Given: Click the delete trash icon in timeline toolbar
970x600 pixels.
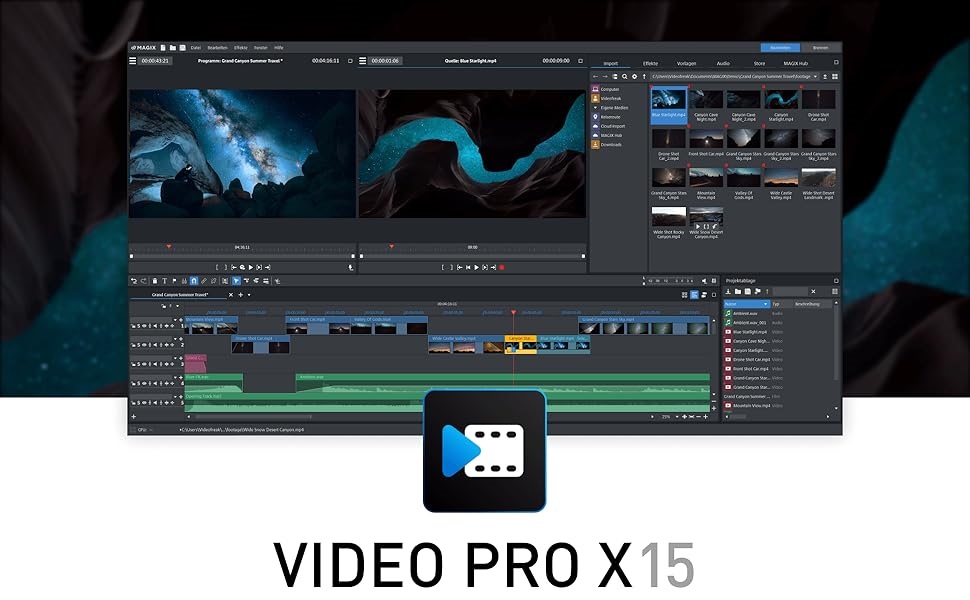Looking at the screenshot, I should pos(155,281).
